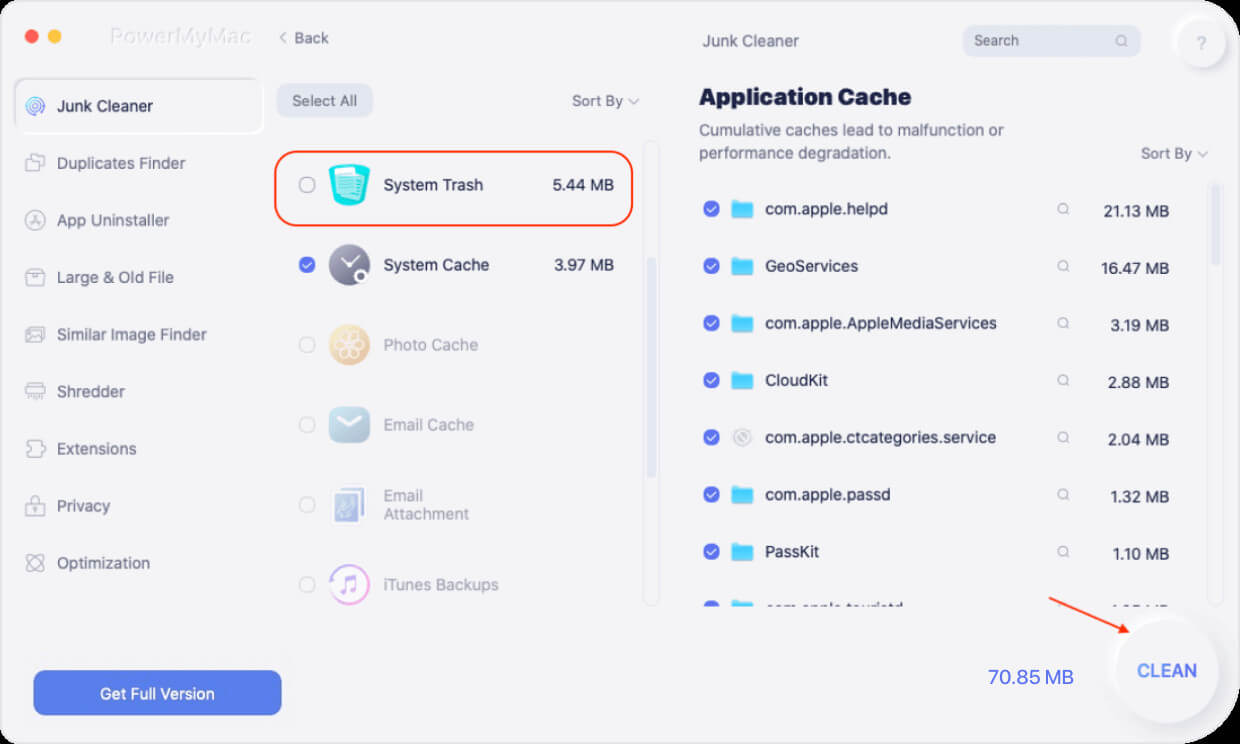Click the com.apple.ctcategories.service file icon
The image size is (1240, 744).
[x=741, y=437]
